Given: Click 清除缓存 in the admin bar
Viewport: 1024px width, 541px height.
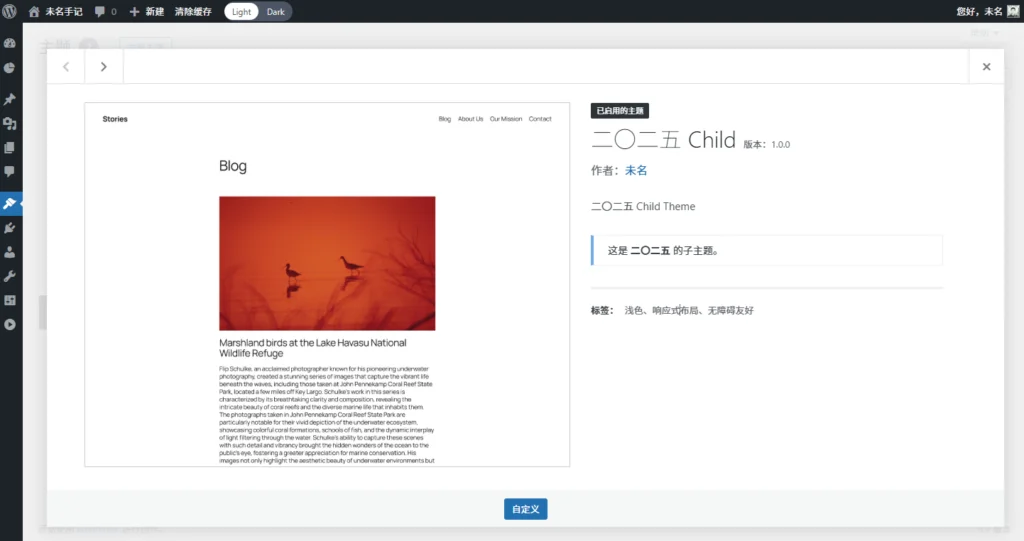Looking at the screenshot, I should (x=193, y=12).
